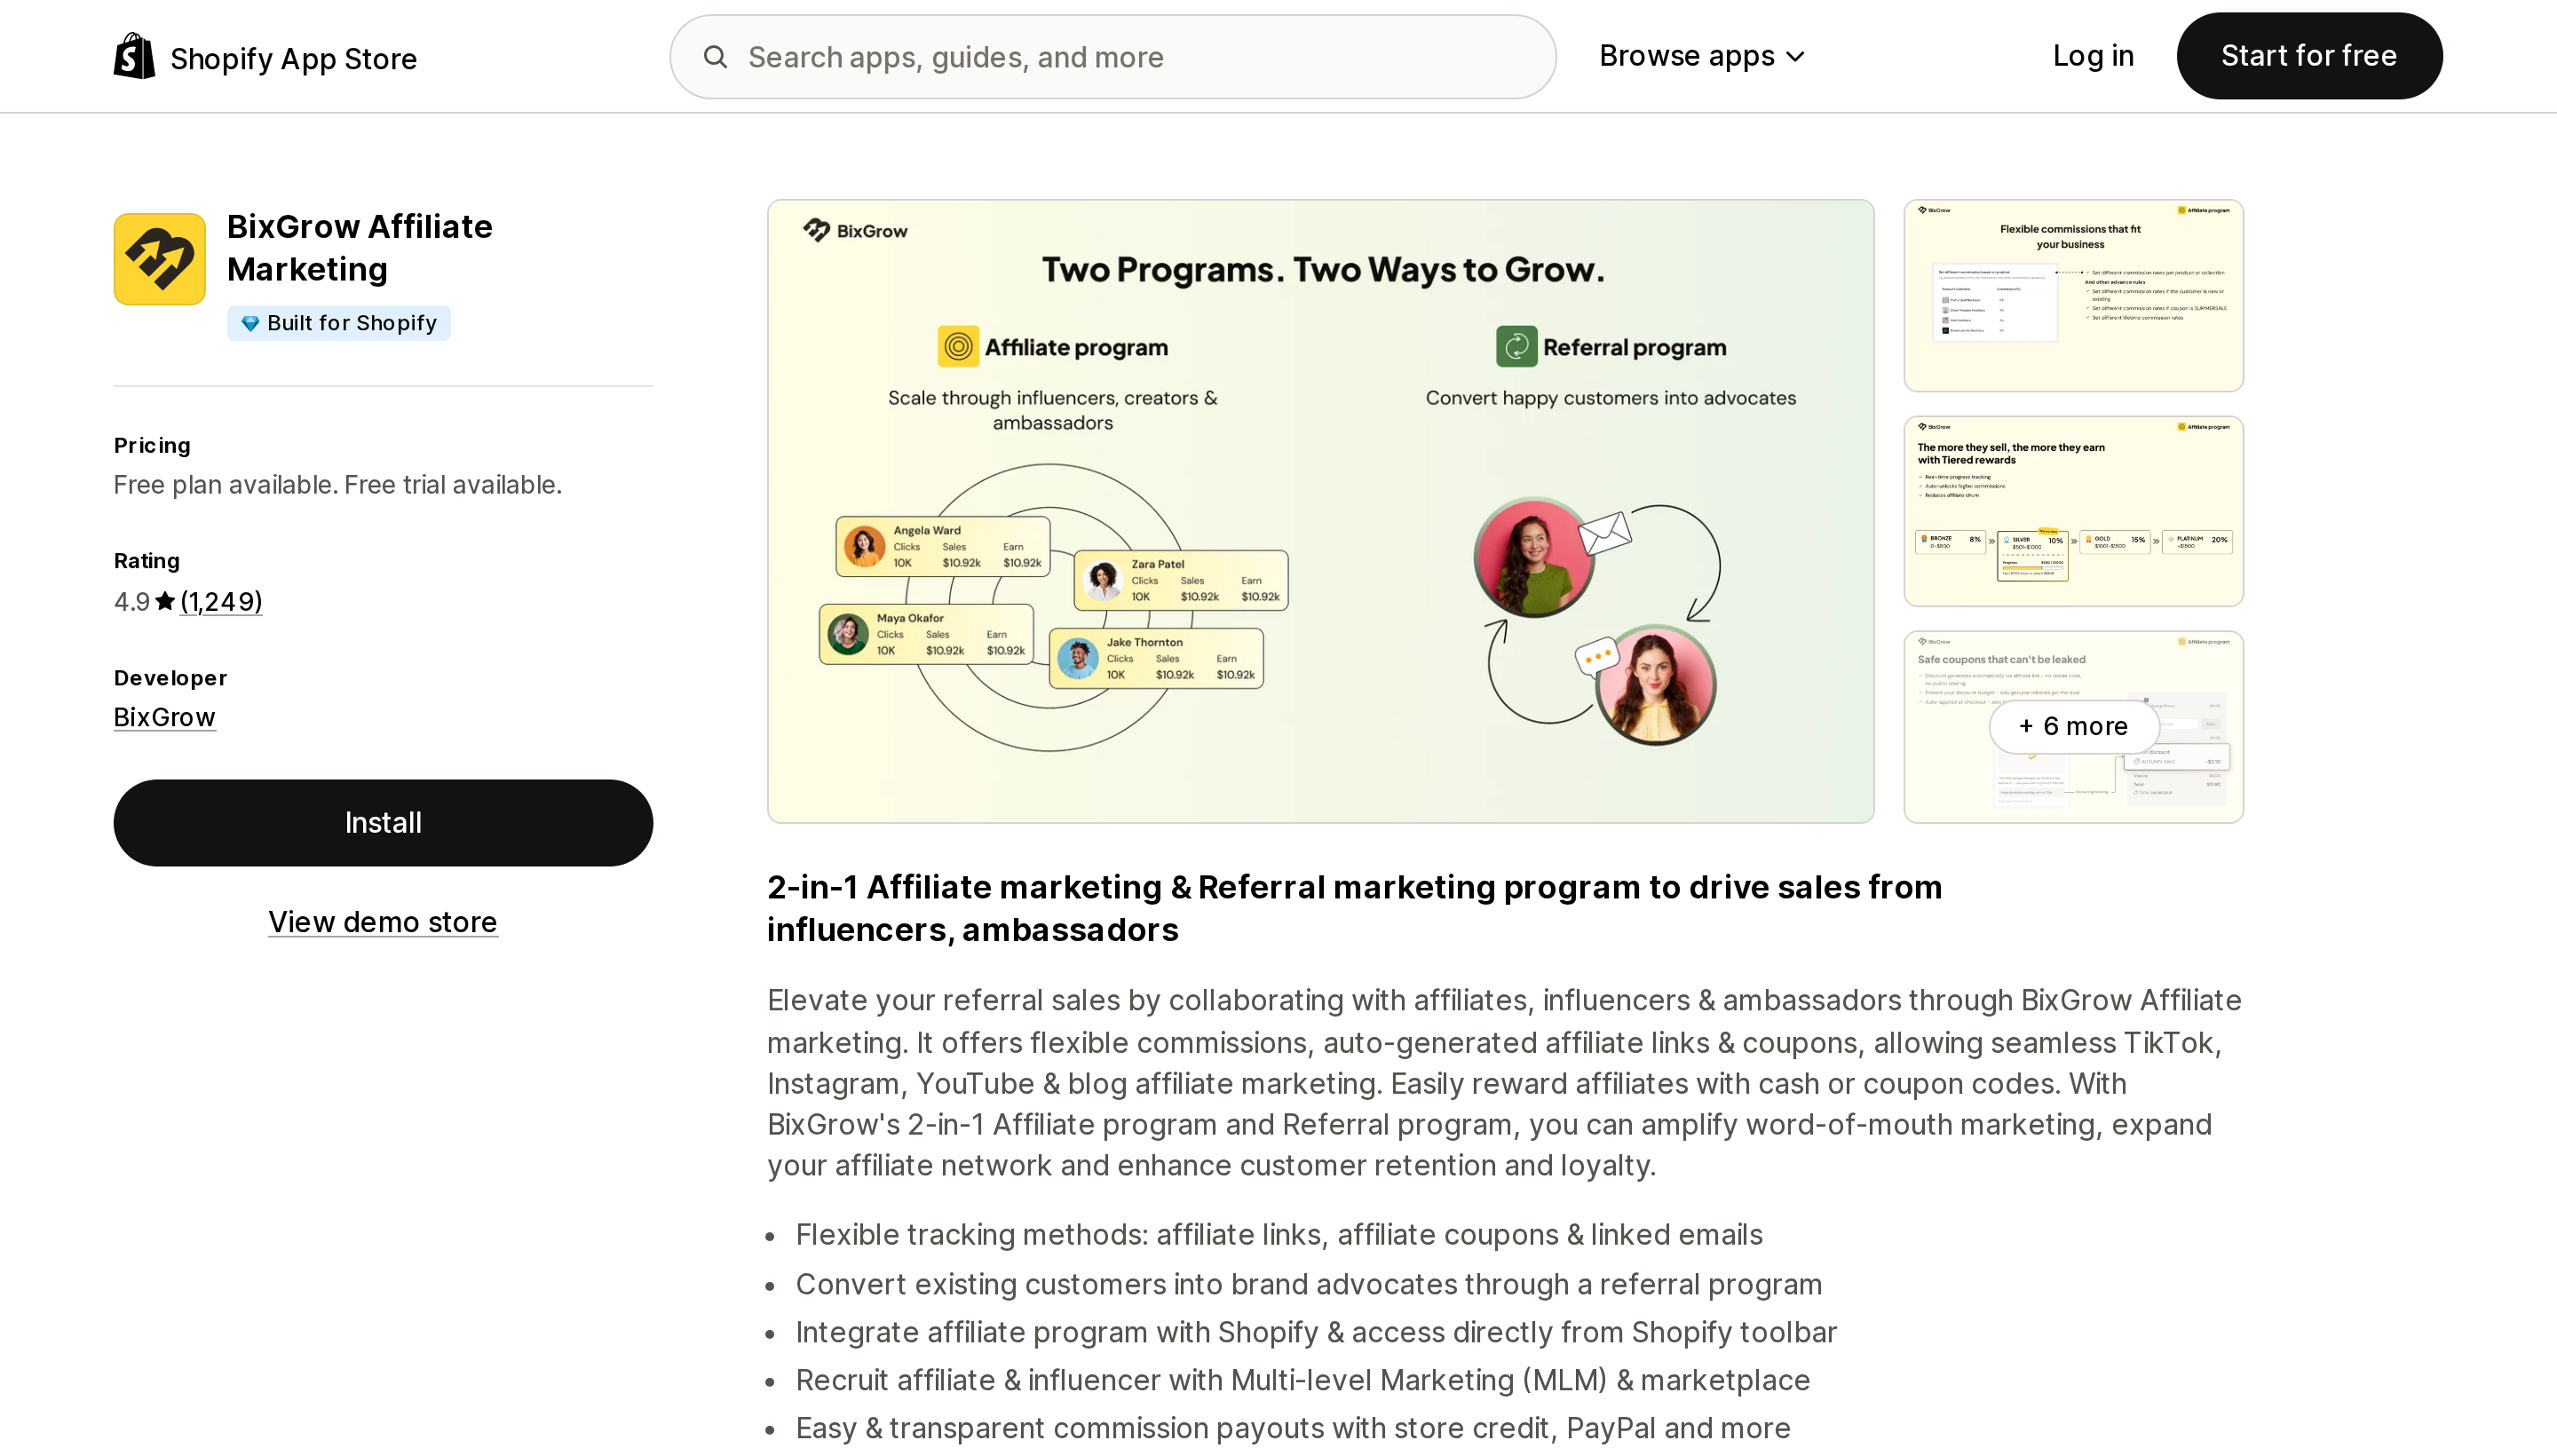Click the Two Programs. Two Ways to Grow. heading
Viewport: 2557px width, 1456px height.
(1323, 270)
